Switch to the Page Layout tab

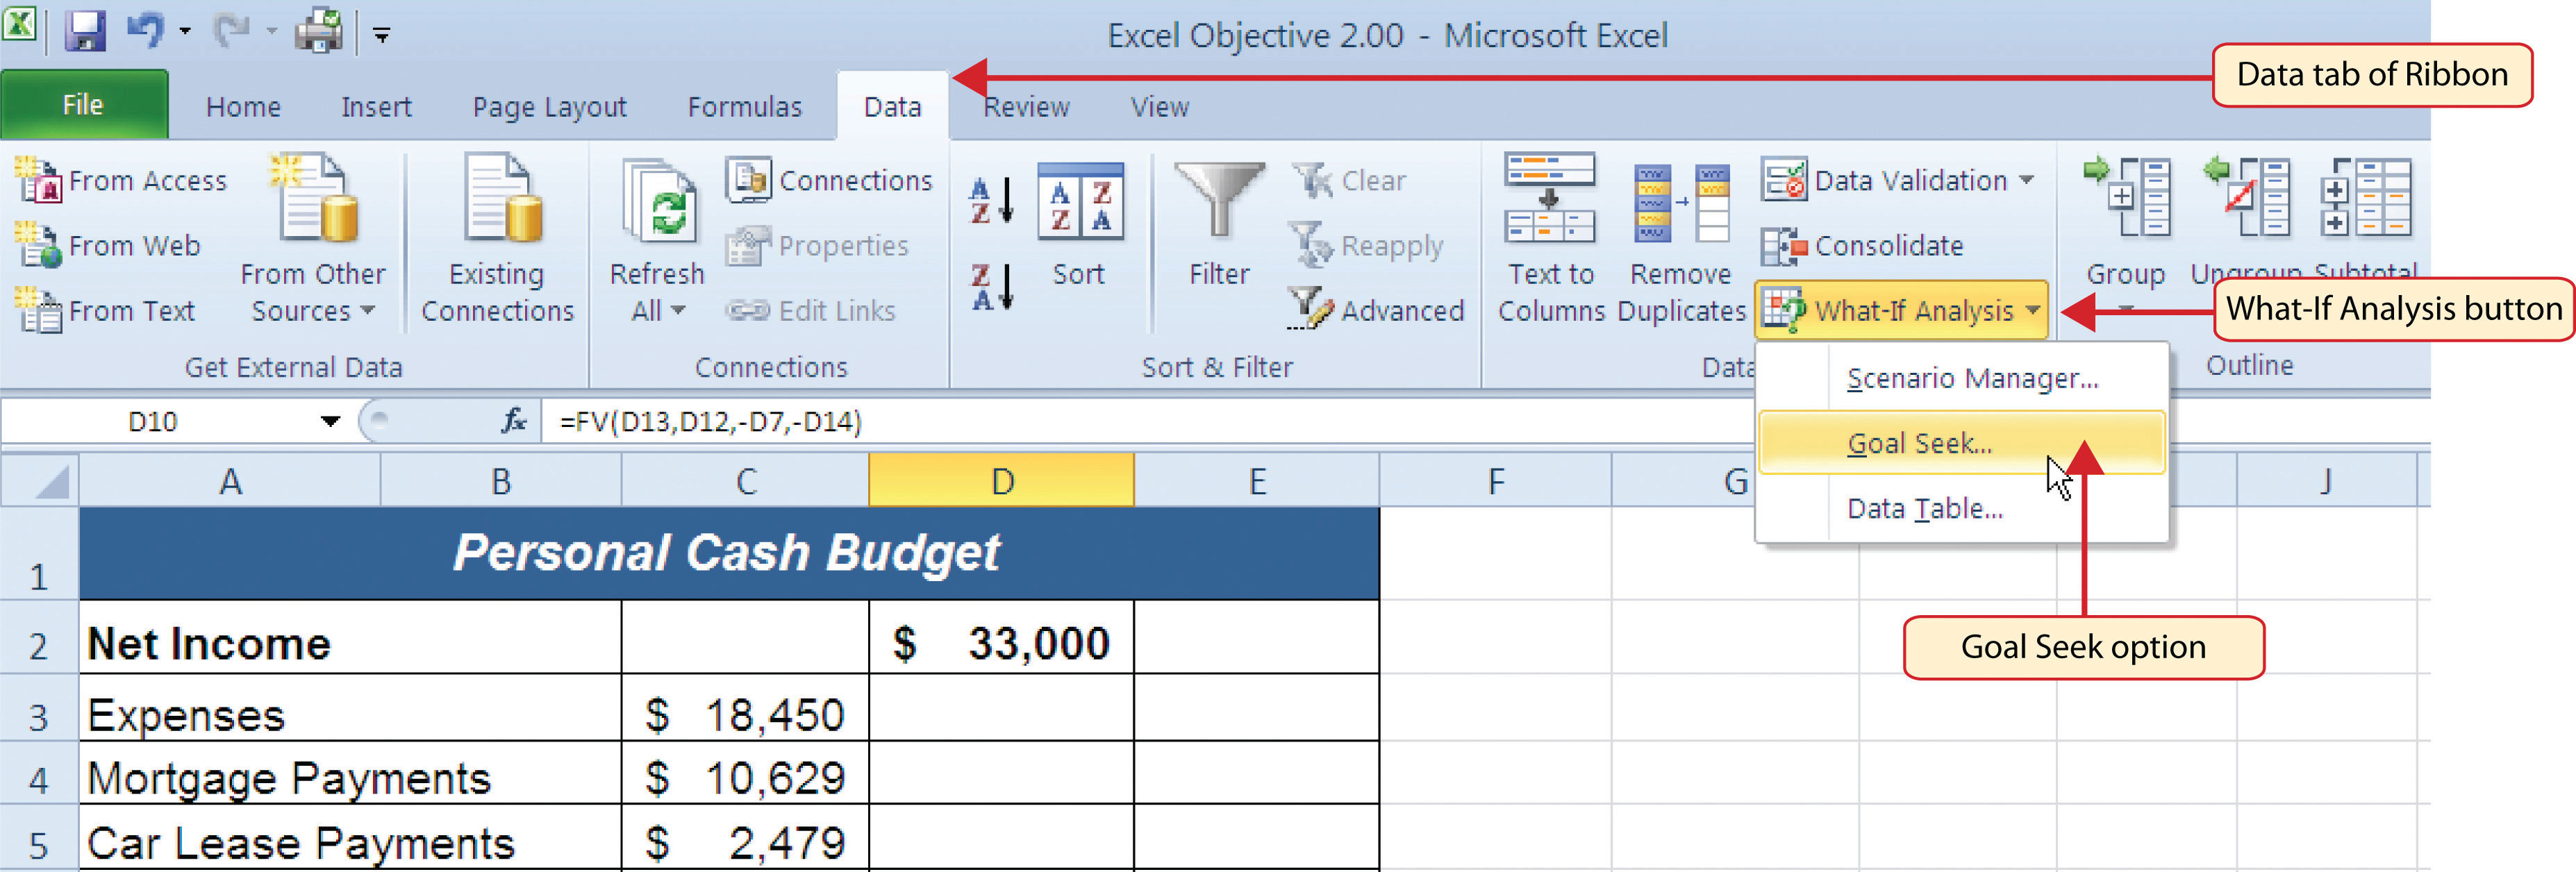549,107
